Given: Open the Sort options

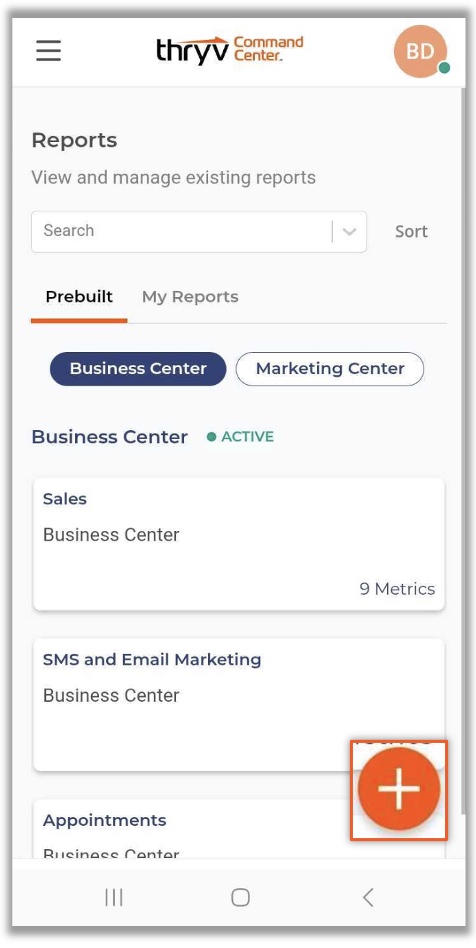Looking at the screenshot, I should (x=411, y=232).
